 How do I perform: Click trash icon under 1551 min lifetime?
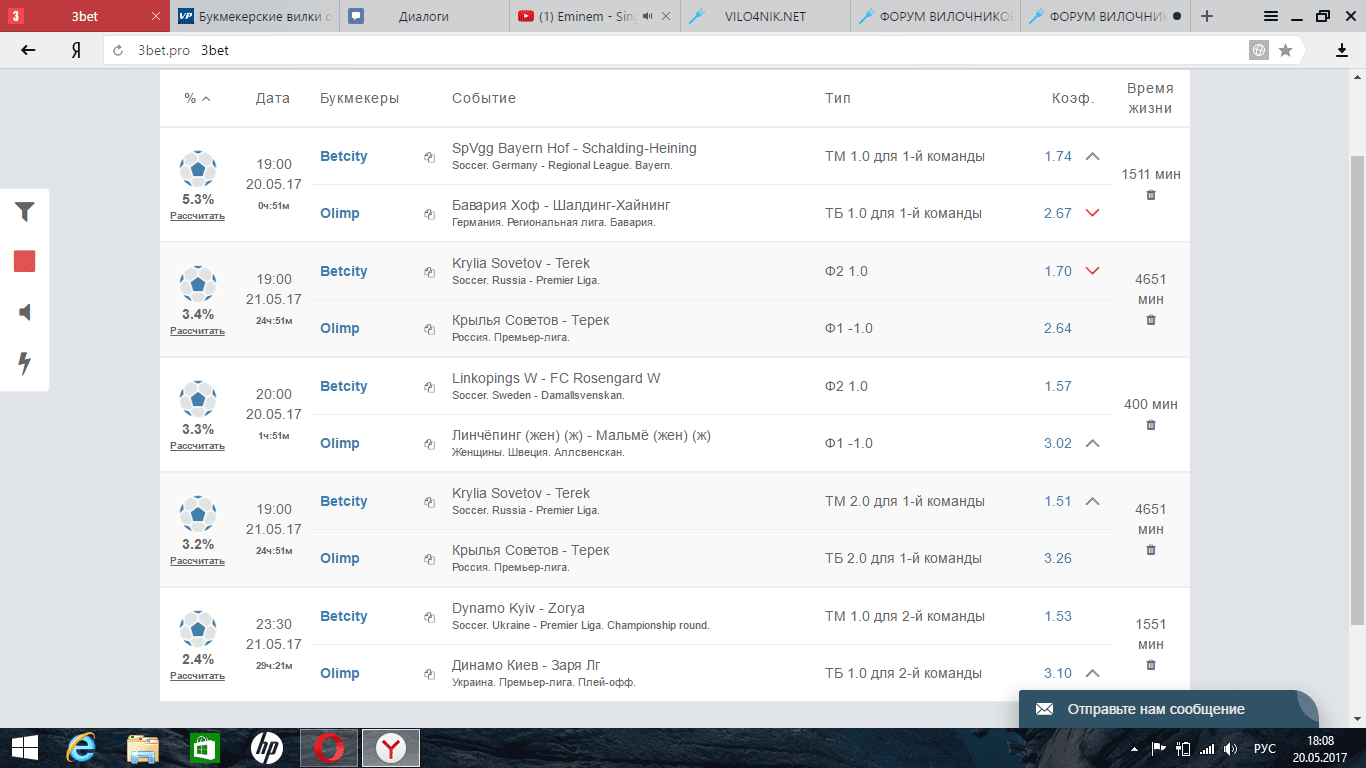[1150, 665]
